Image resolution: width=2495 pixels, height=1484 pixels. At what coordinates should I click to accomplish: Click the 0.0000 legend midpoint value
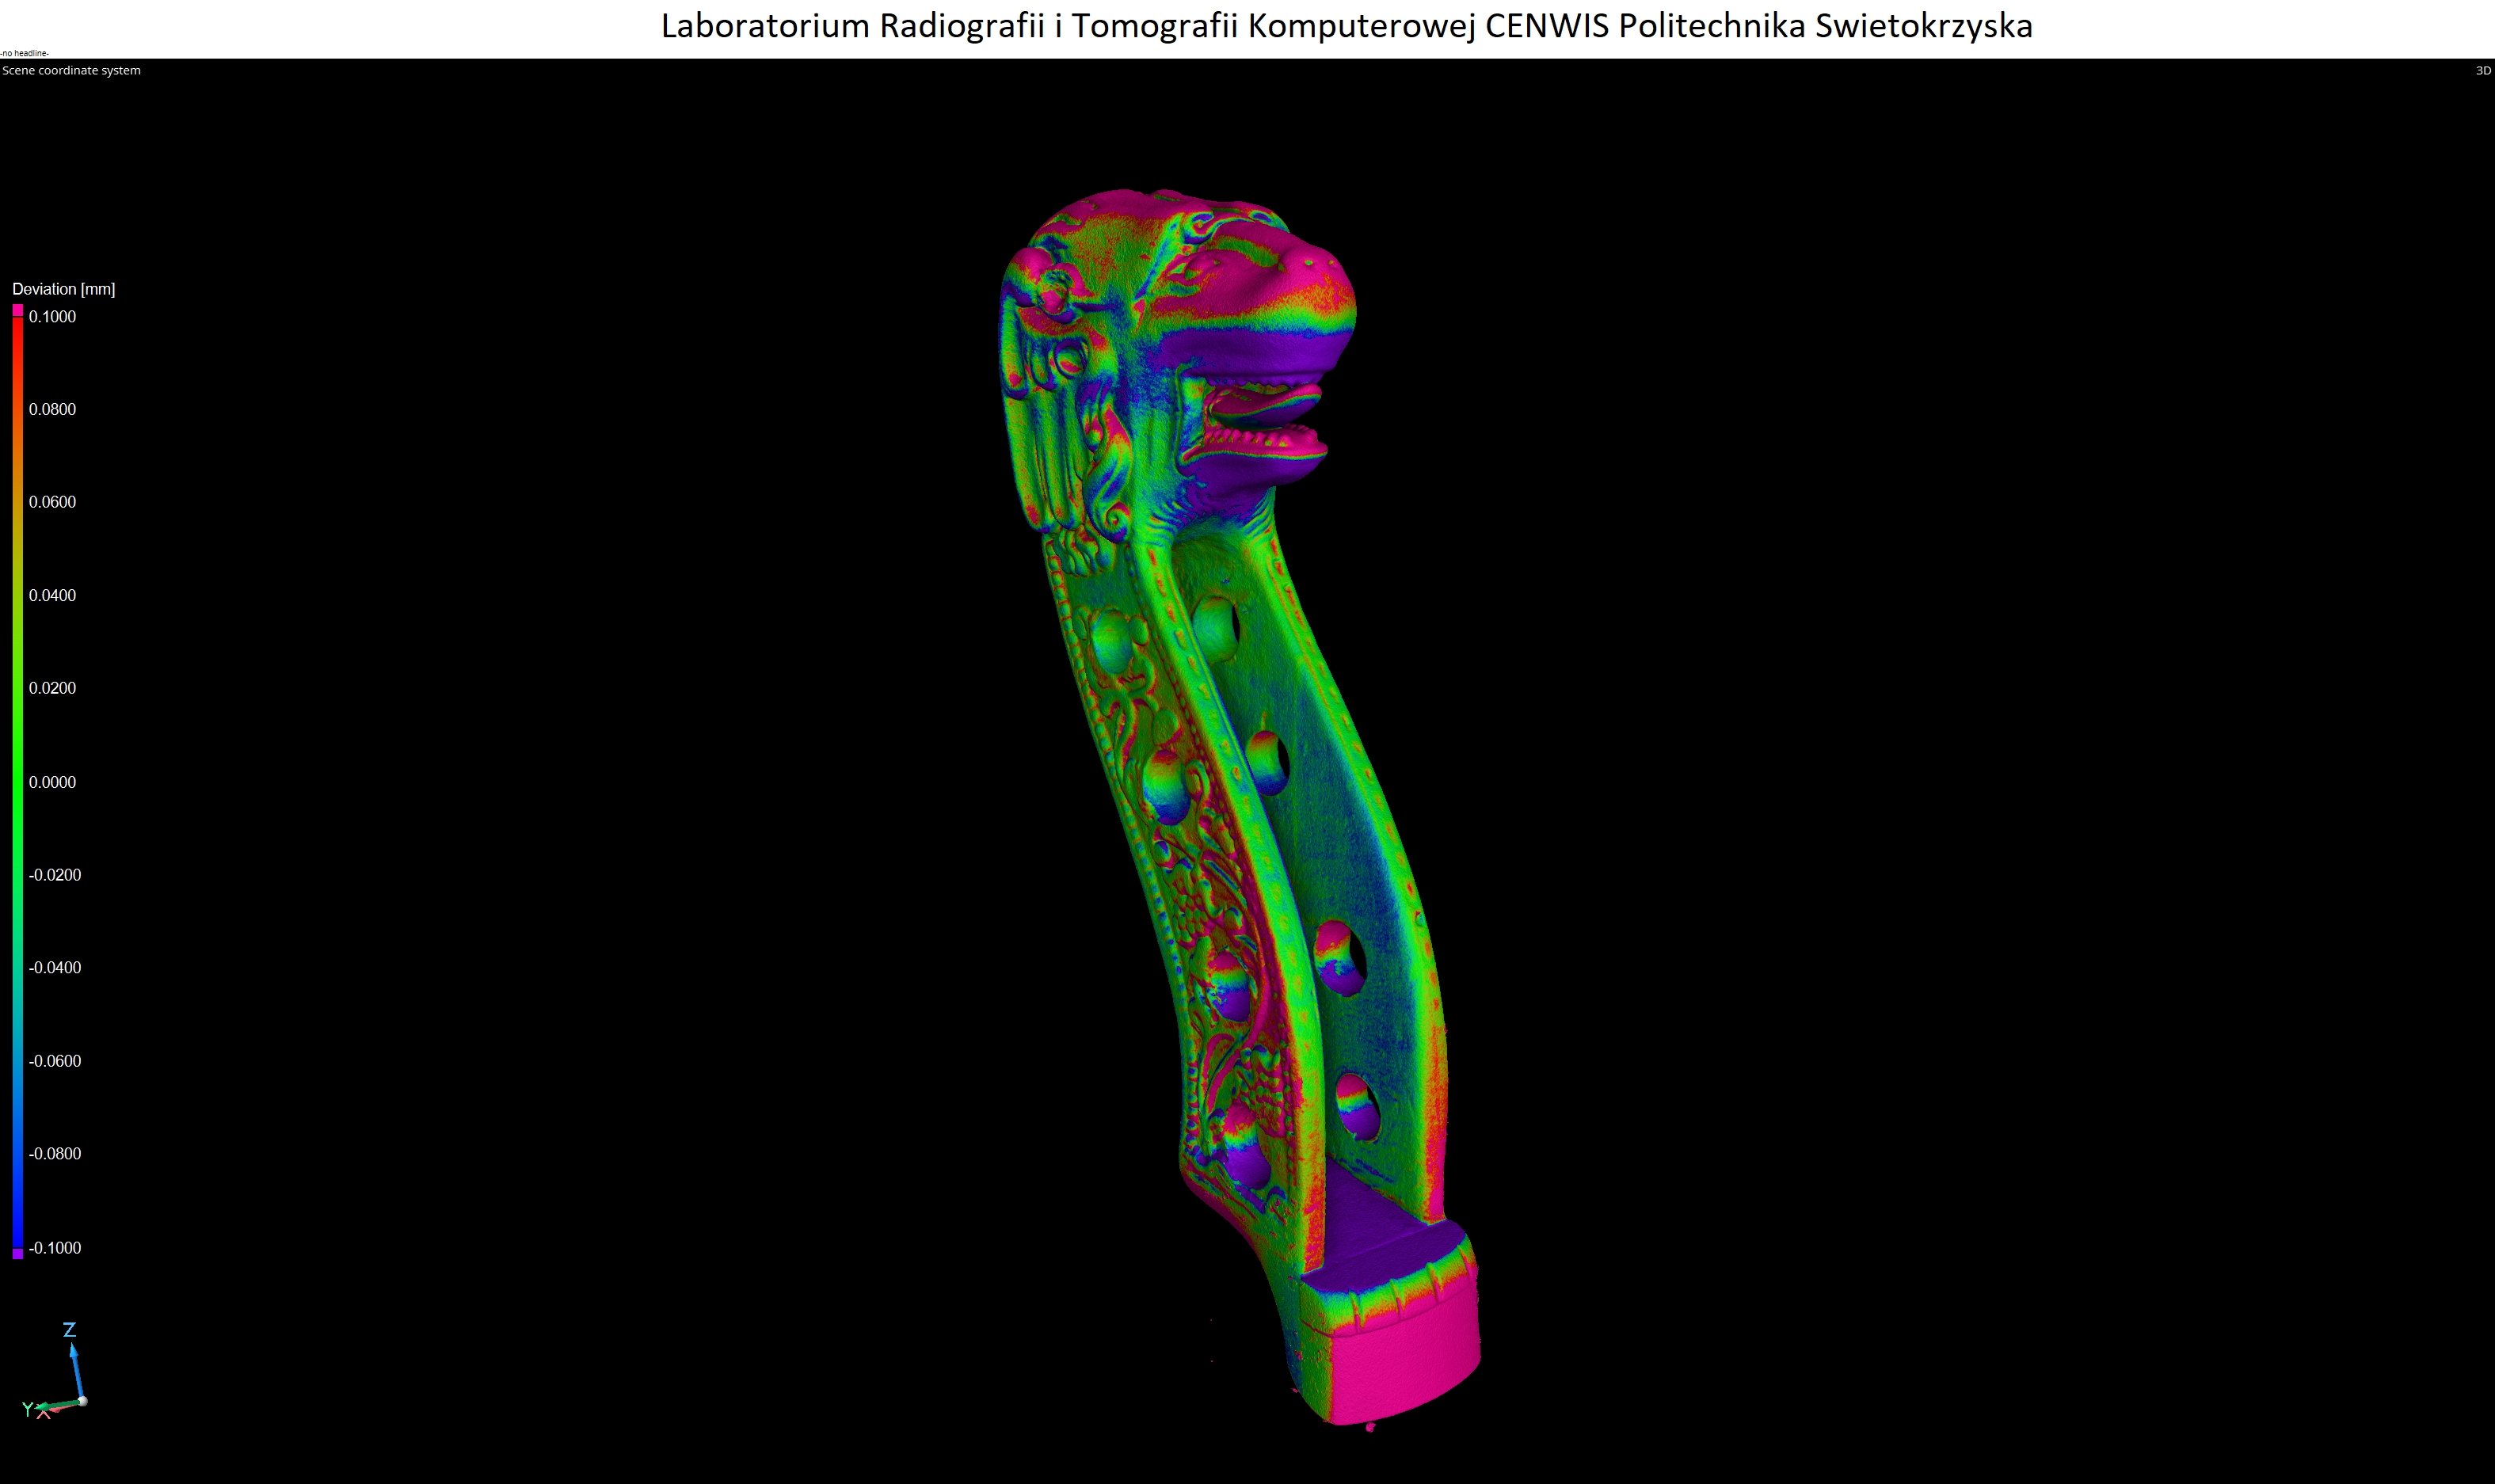[x=52, y=782]
